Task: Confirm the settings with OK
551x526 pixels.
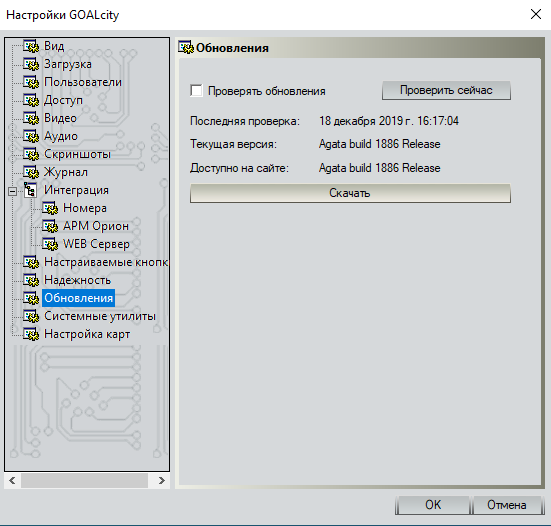Action: 433,505
